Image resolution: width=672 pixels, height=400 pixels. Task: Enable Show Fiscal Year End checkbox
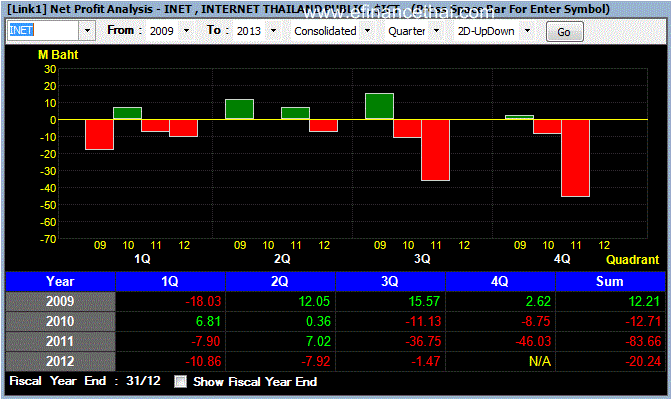click(180, 382)
